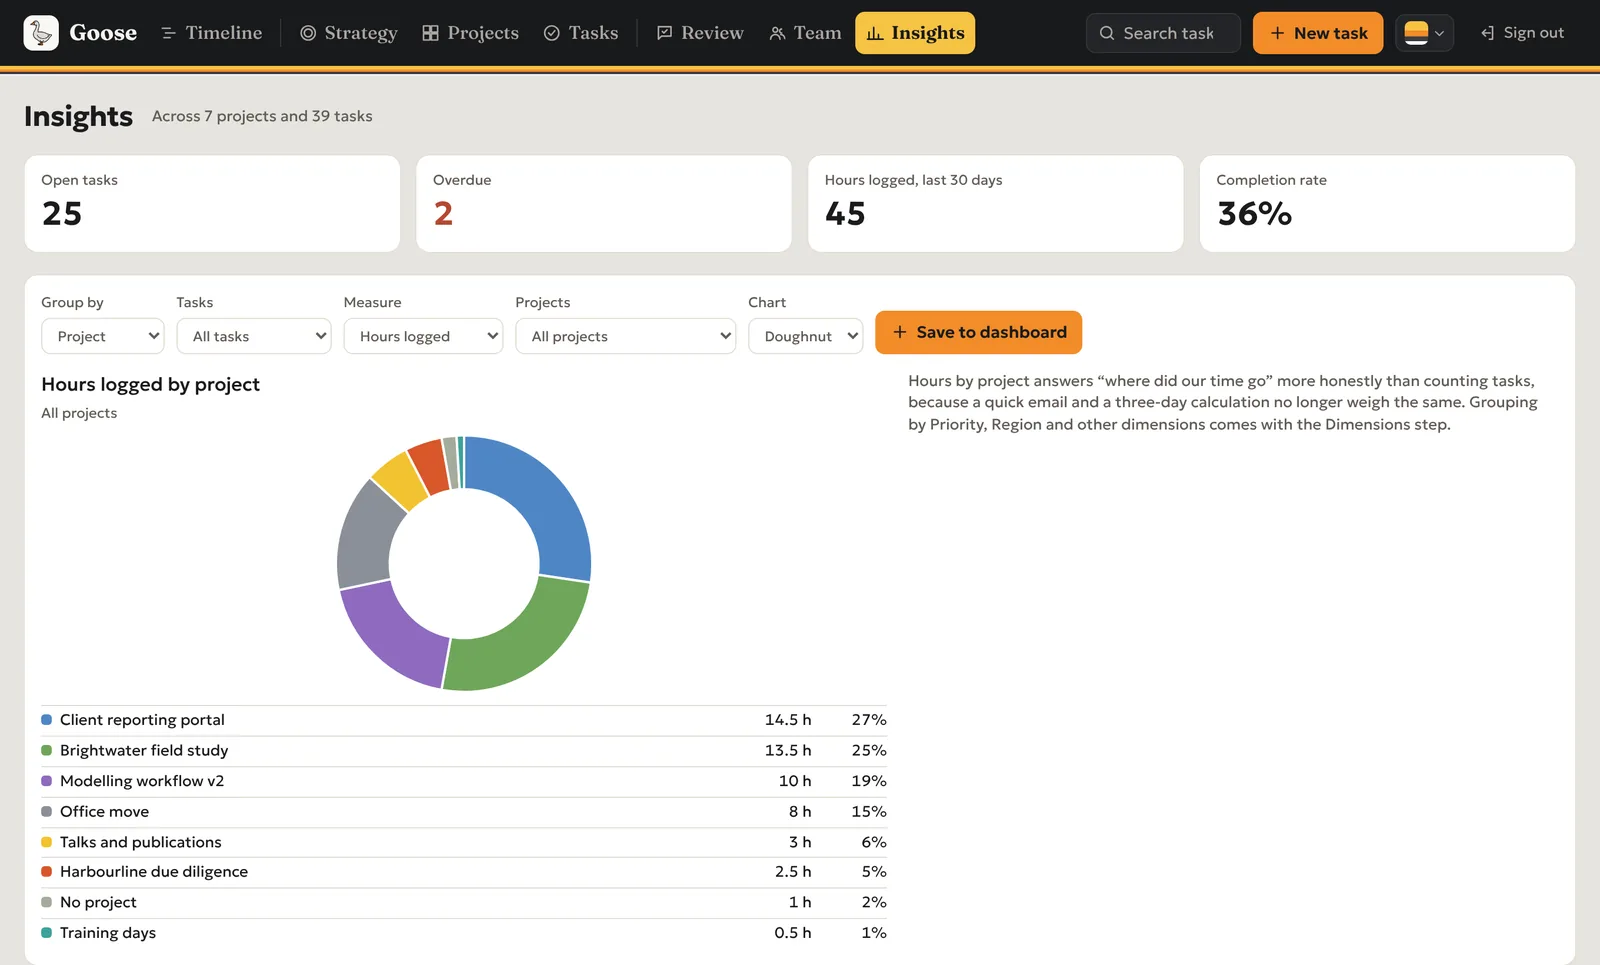Open the Timeline view
The image size is (1600, 965).
[x=211, y=33]
